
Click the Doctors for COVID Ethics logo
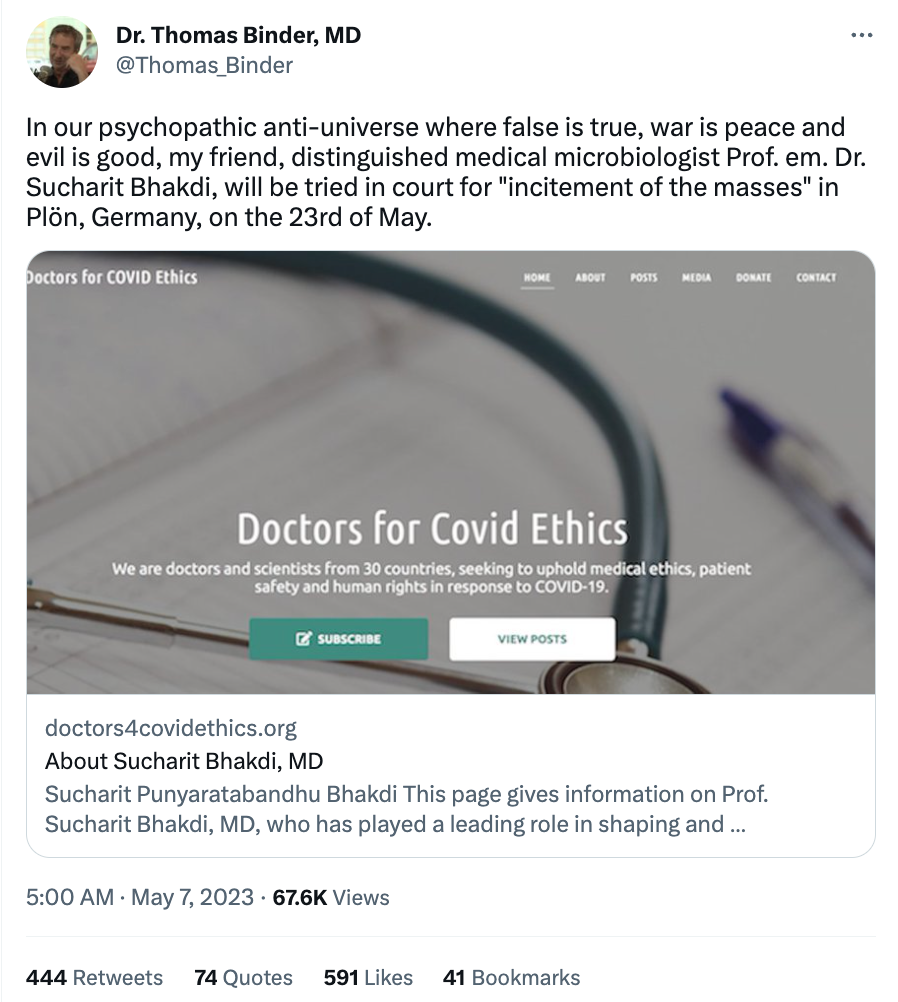112,277
